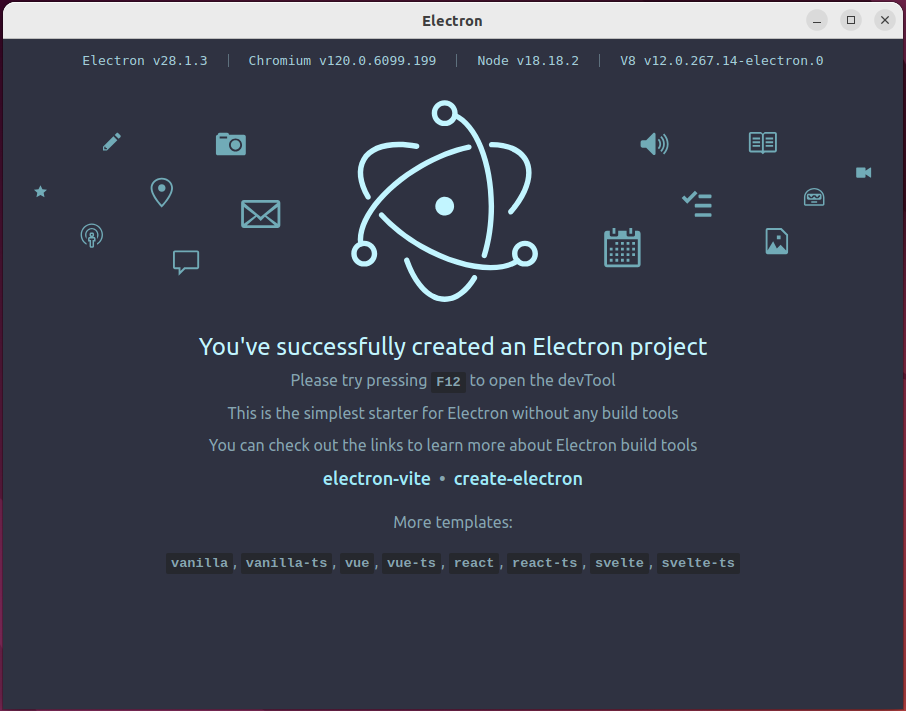This screenshot has height=711, width=906.
Task: Open the electron-vite link
Action: pos(377,478)
